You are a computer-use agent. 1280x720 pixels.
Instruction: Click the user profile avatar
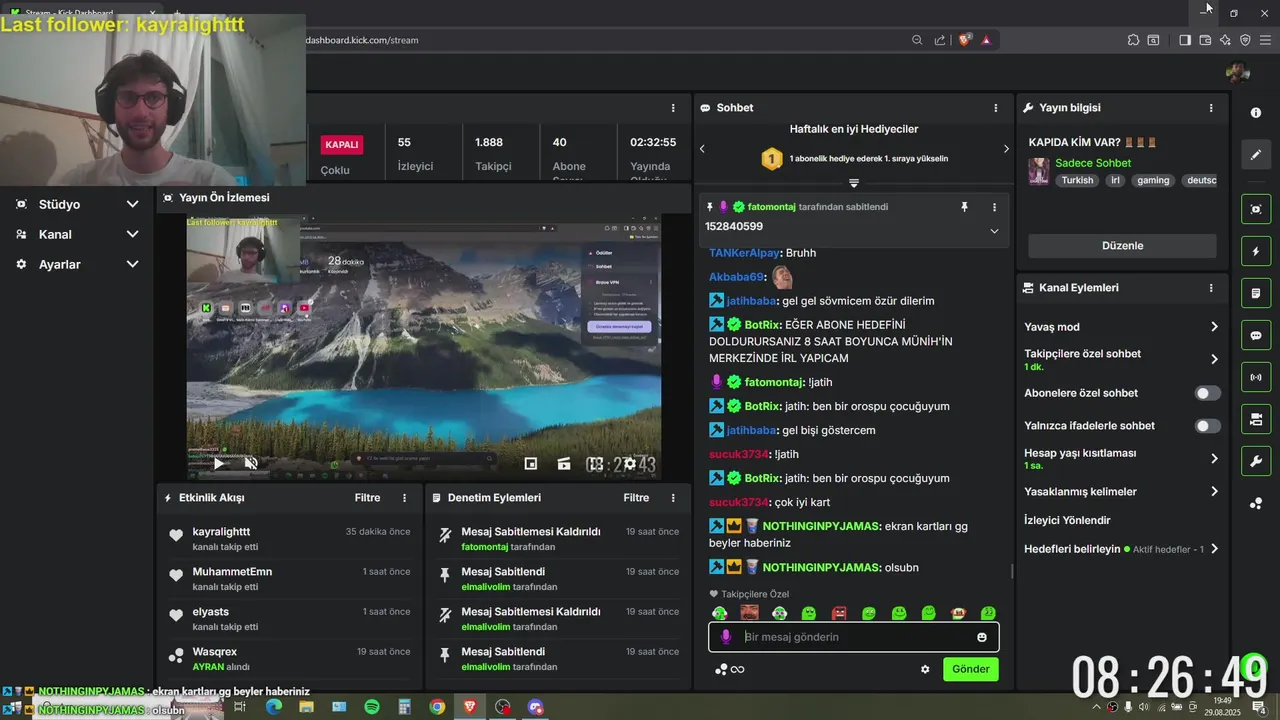pyautogui.click(x=1238, y=72)
